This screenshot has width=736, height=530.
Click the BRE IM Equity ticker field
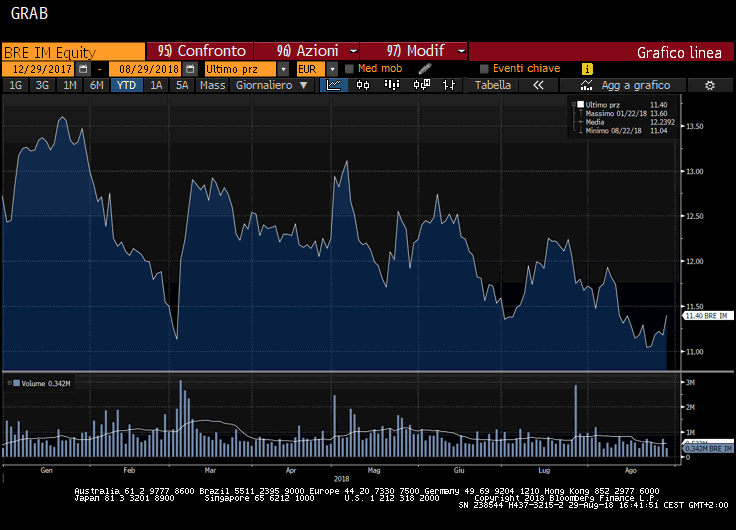[x=73, y=52]
